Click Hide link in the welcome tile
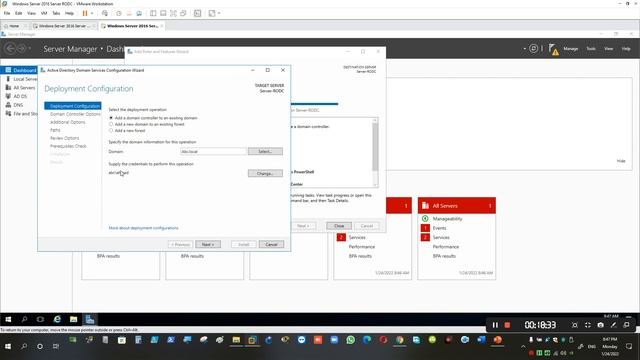Viewport: 640px width, 360px height. (621, 161)
